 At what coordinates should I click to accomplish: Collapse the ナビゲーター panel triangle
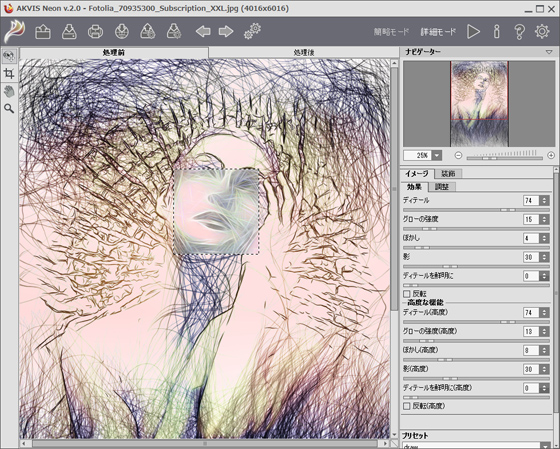tap(549, 52)
